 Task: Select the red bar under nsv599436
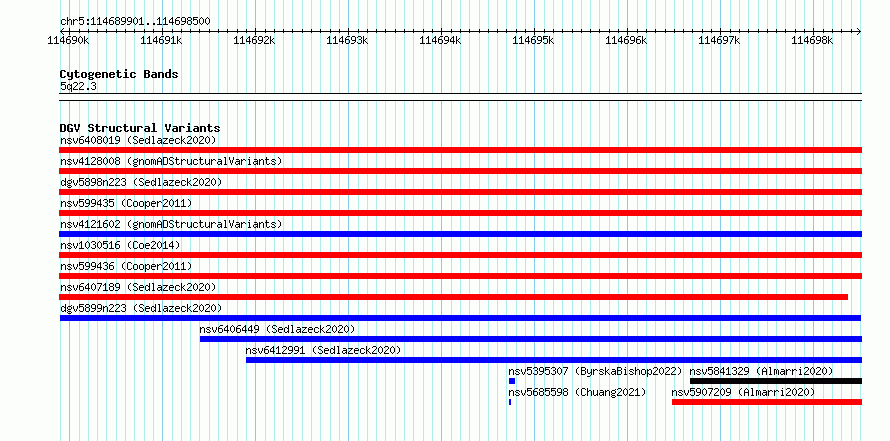tap(460, 276)
